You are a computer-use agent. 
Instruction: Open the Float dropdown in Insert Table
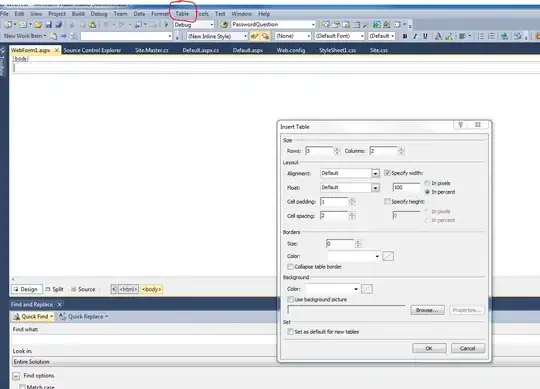(375, 188)
